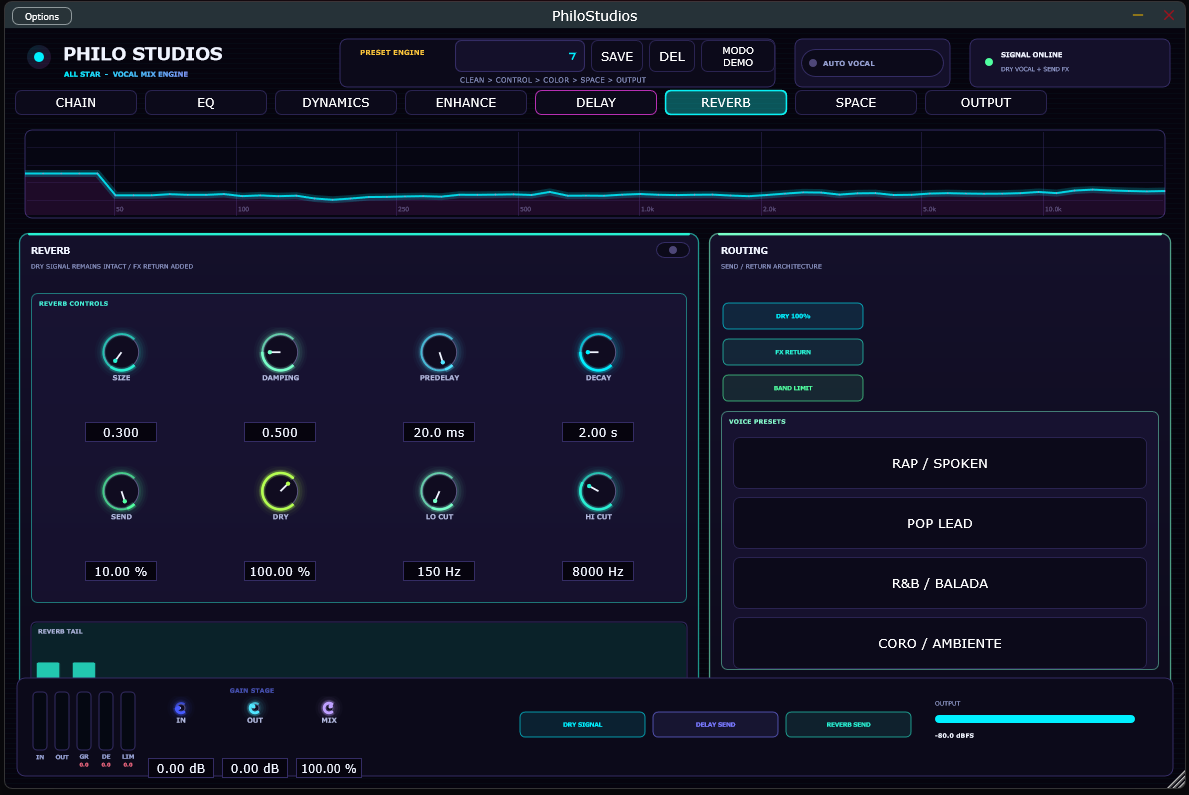Viewport: 1189px width, 795px height.
Task: Click the DECAY knob
Action: (x=598, y=352)
